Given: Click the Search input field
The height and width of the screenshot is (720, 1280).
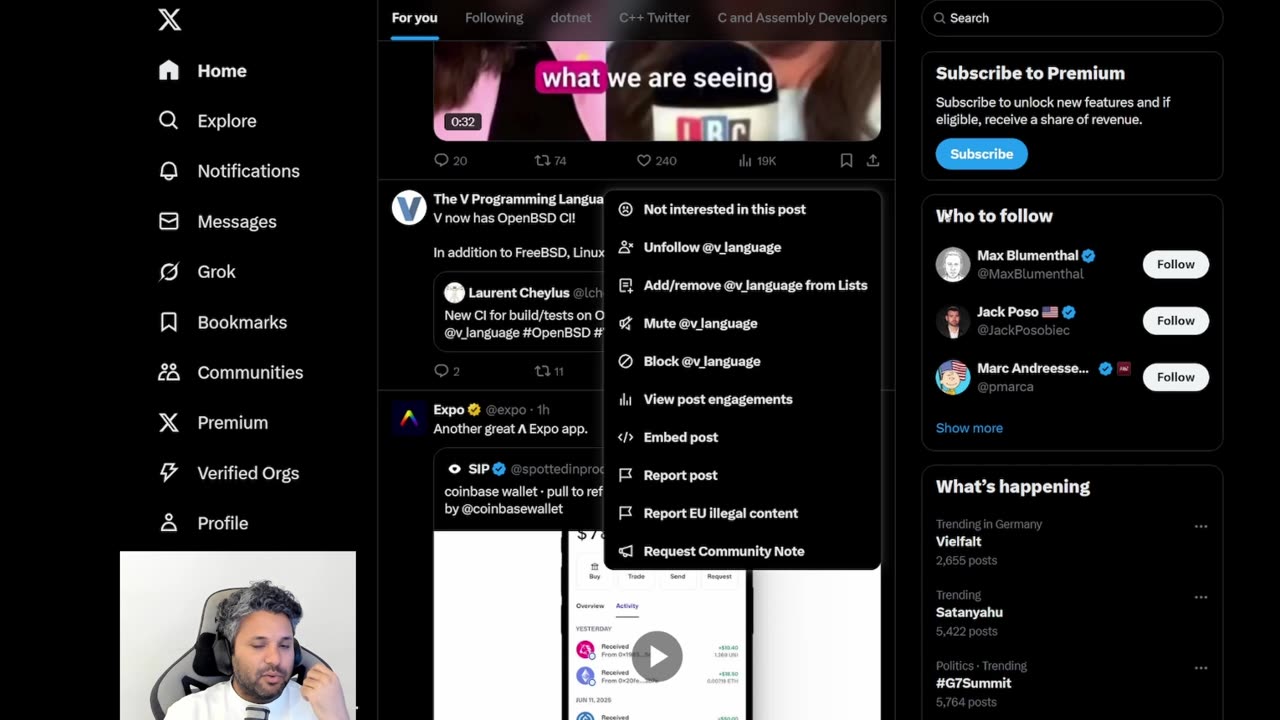Looking at the screenshot, I should coord(1072,18).
